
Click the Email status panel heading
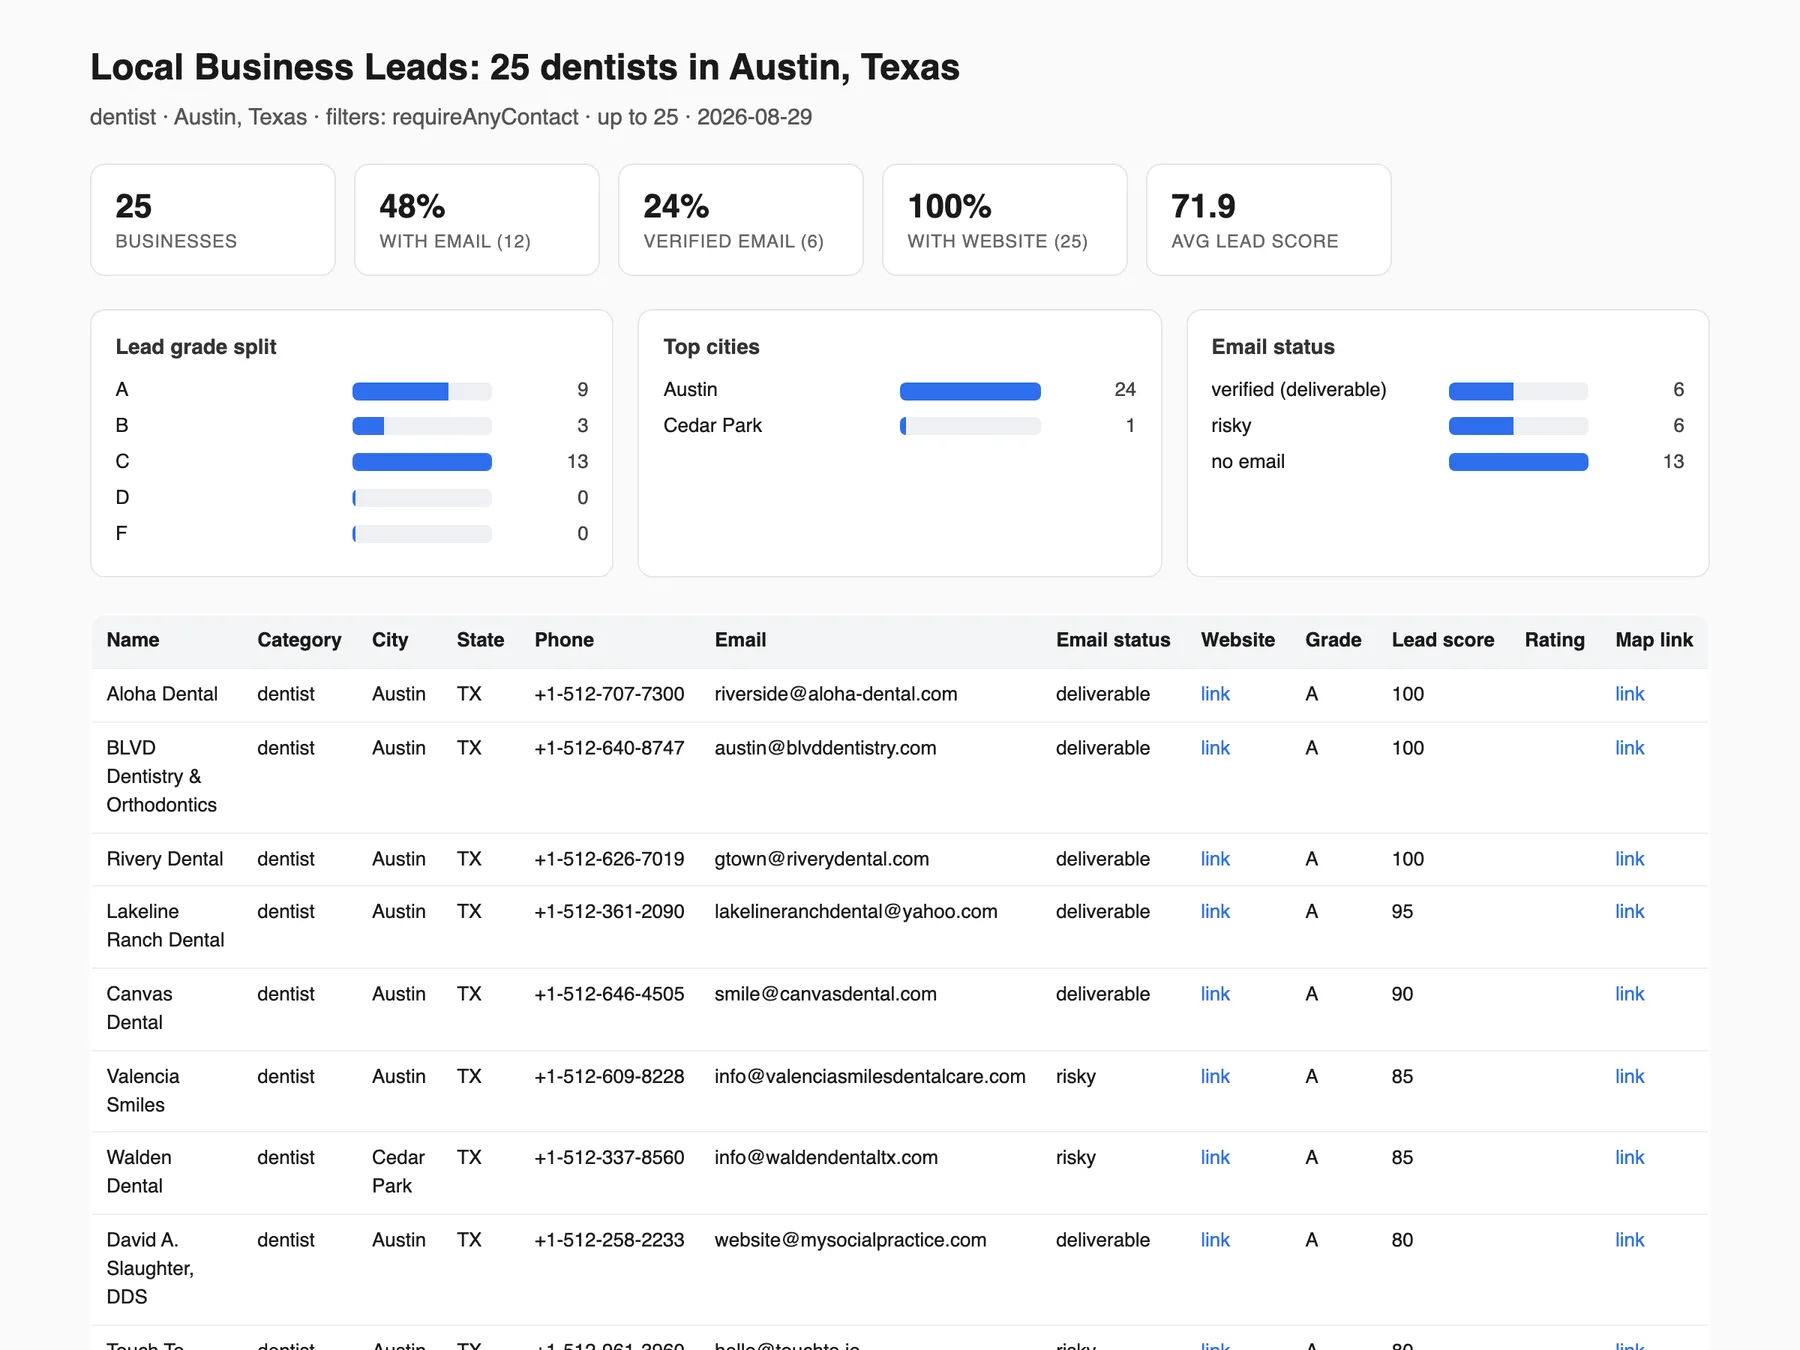(1273, 347)
